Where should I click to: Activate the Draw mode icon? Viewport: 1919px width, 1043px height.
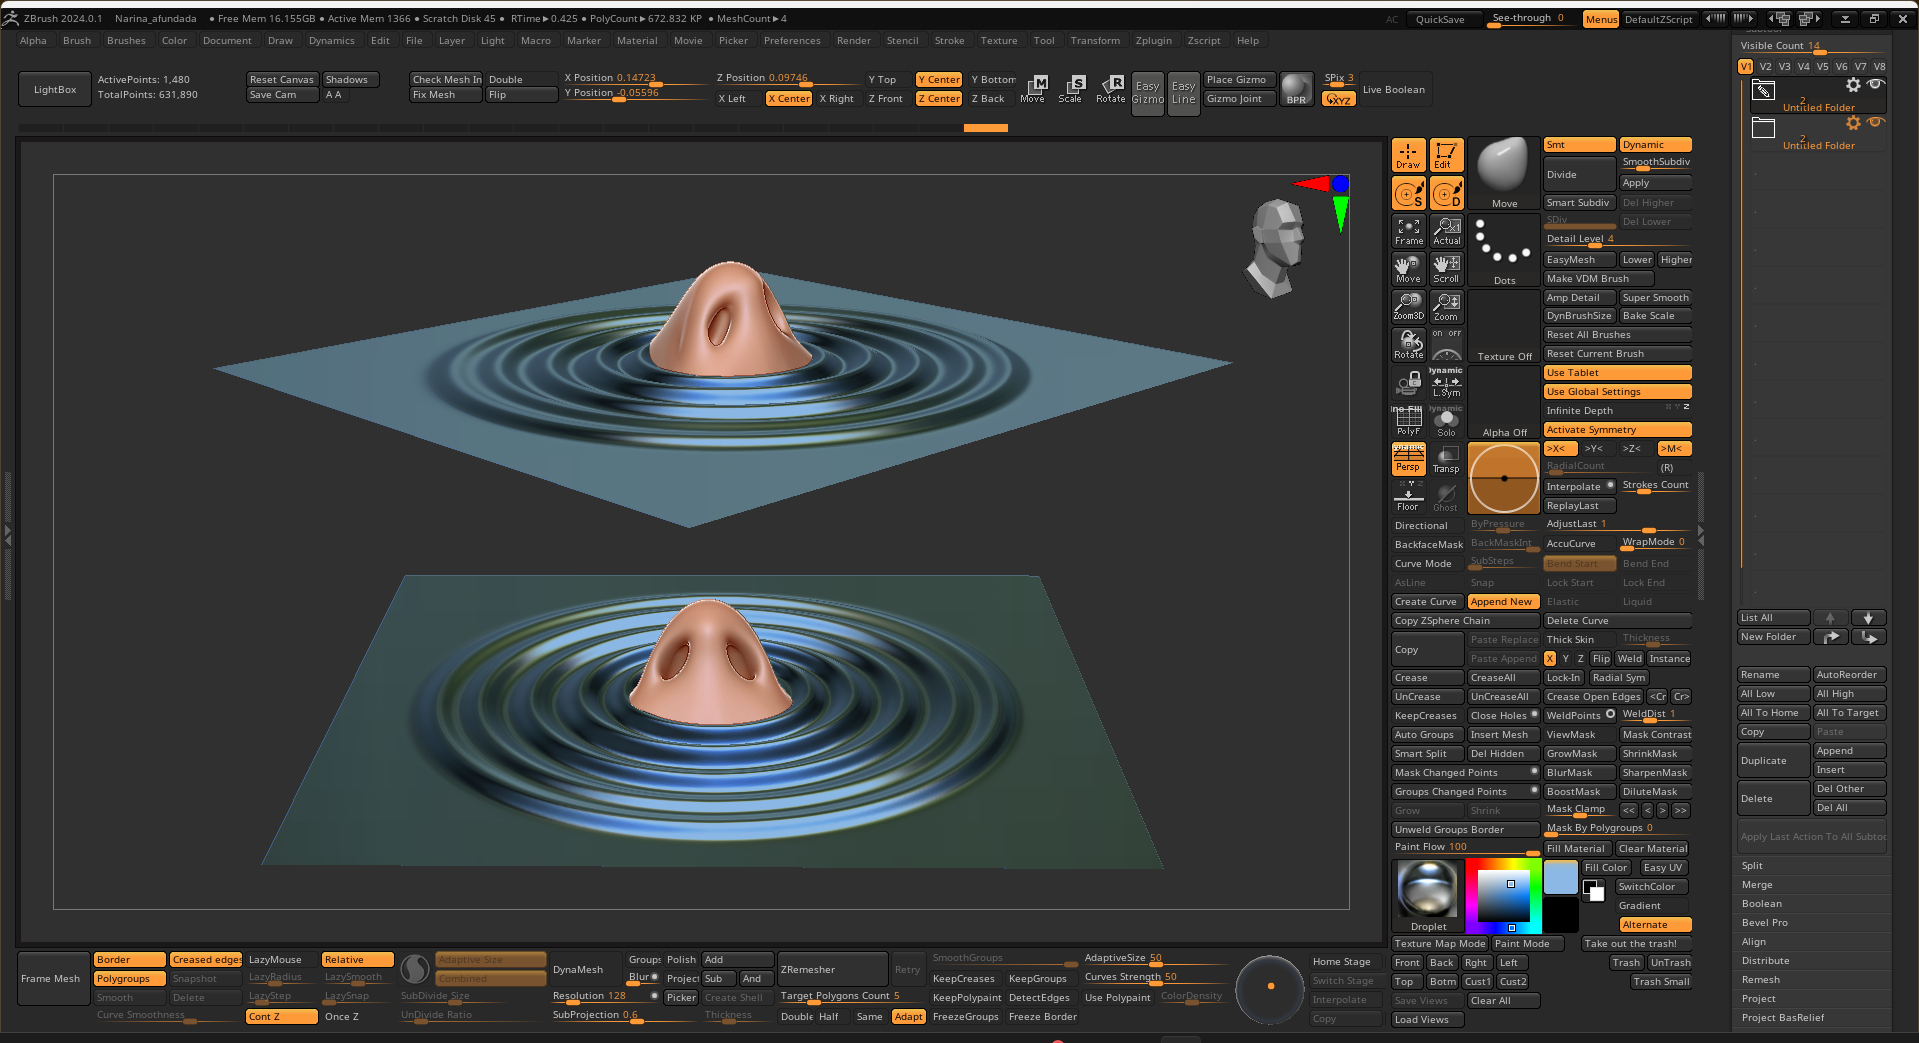click(1408, 155)
